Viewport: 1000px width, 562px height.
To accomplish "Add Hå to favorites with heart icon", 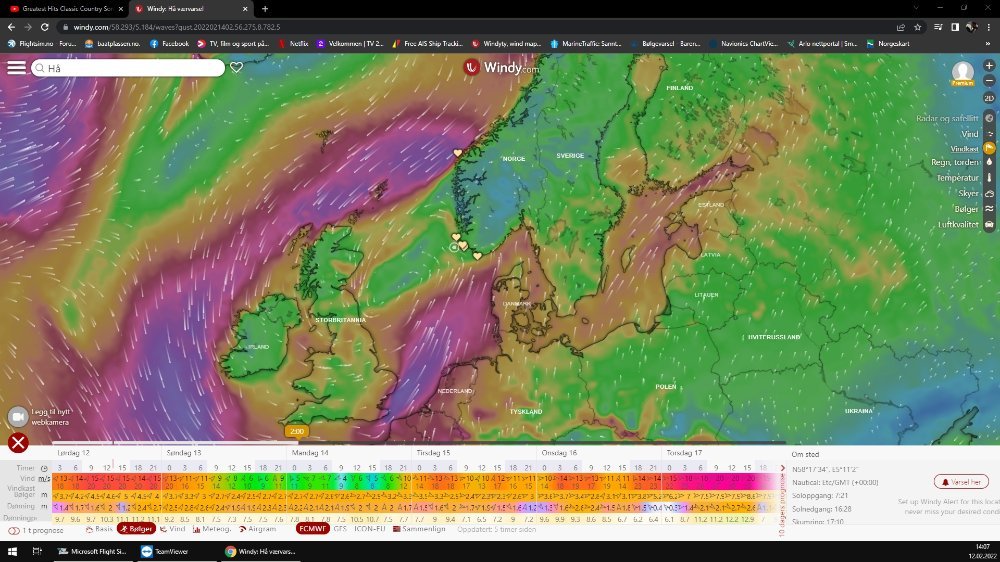I will click(237, 67).
